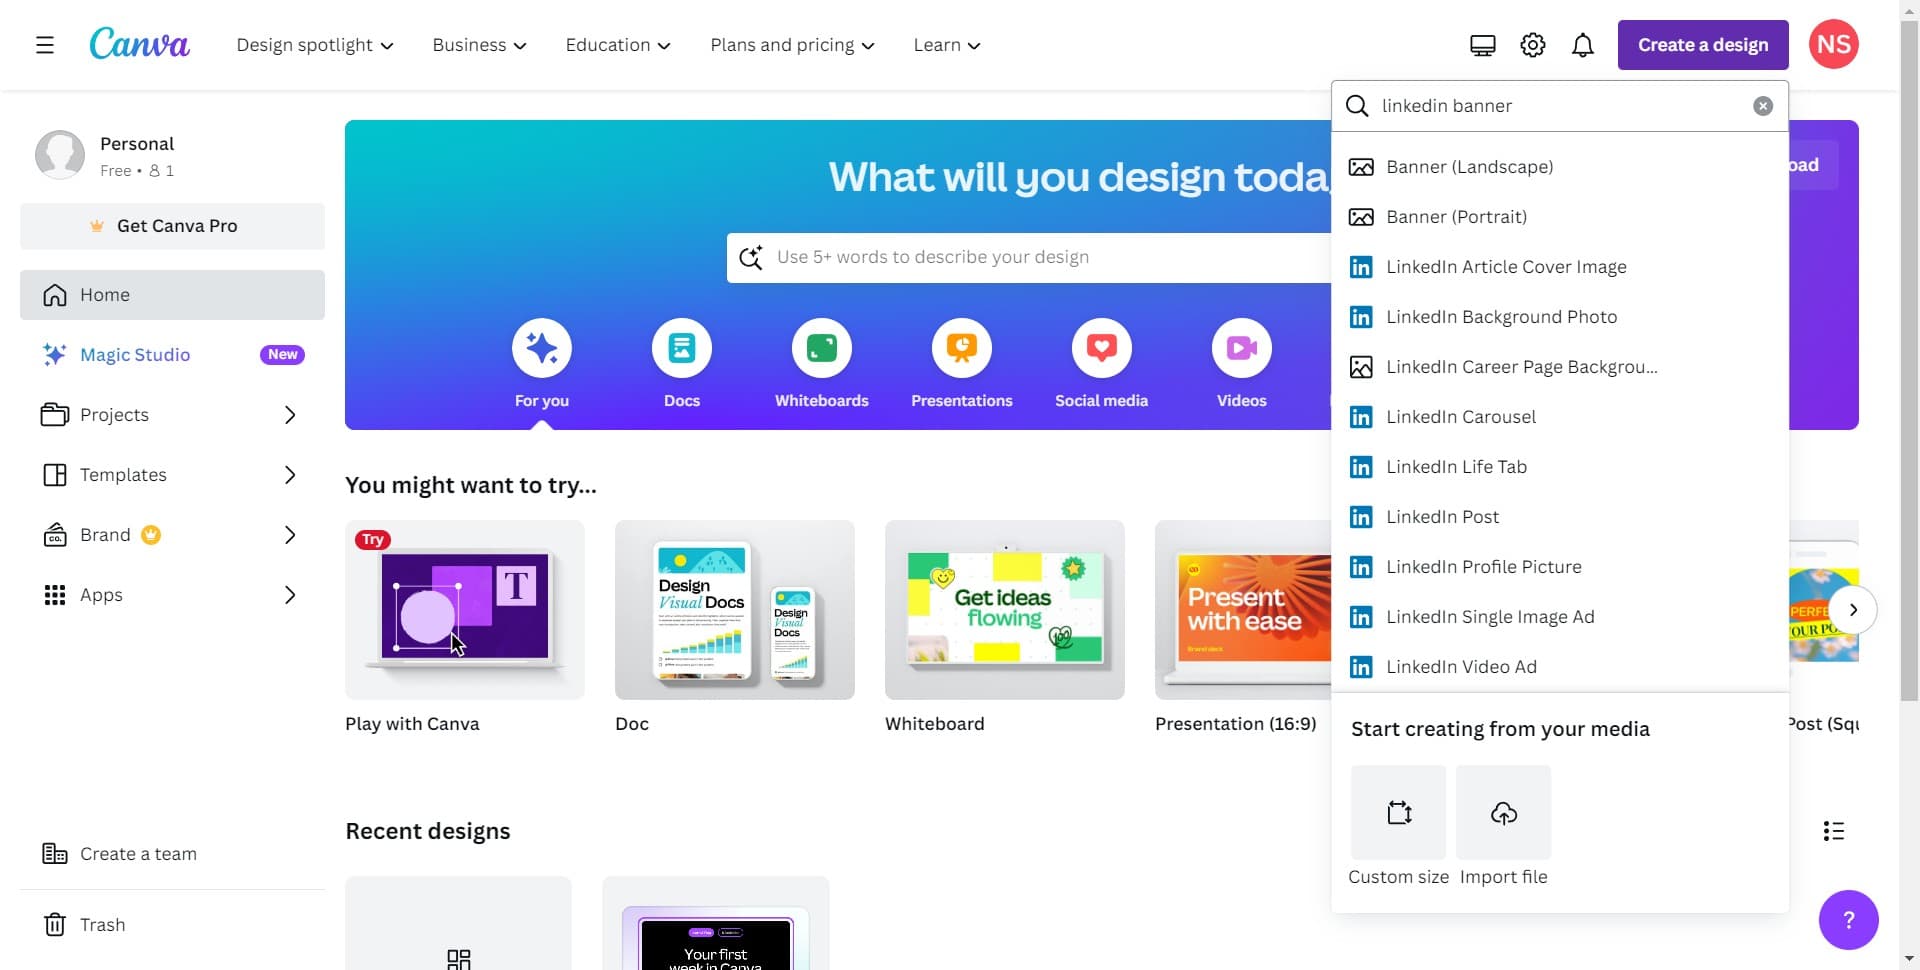Select Import file under Start creating

coord(1502,812)
